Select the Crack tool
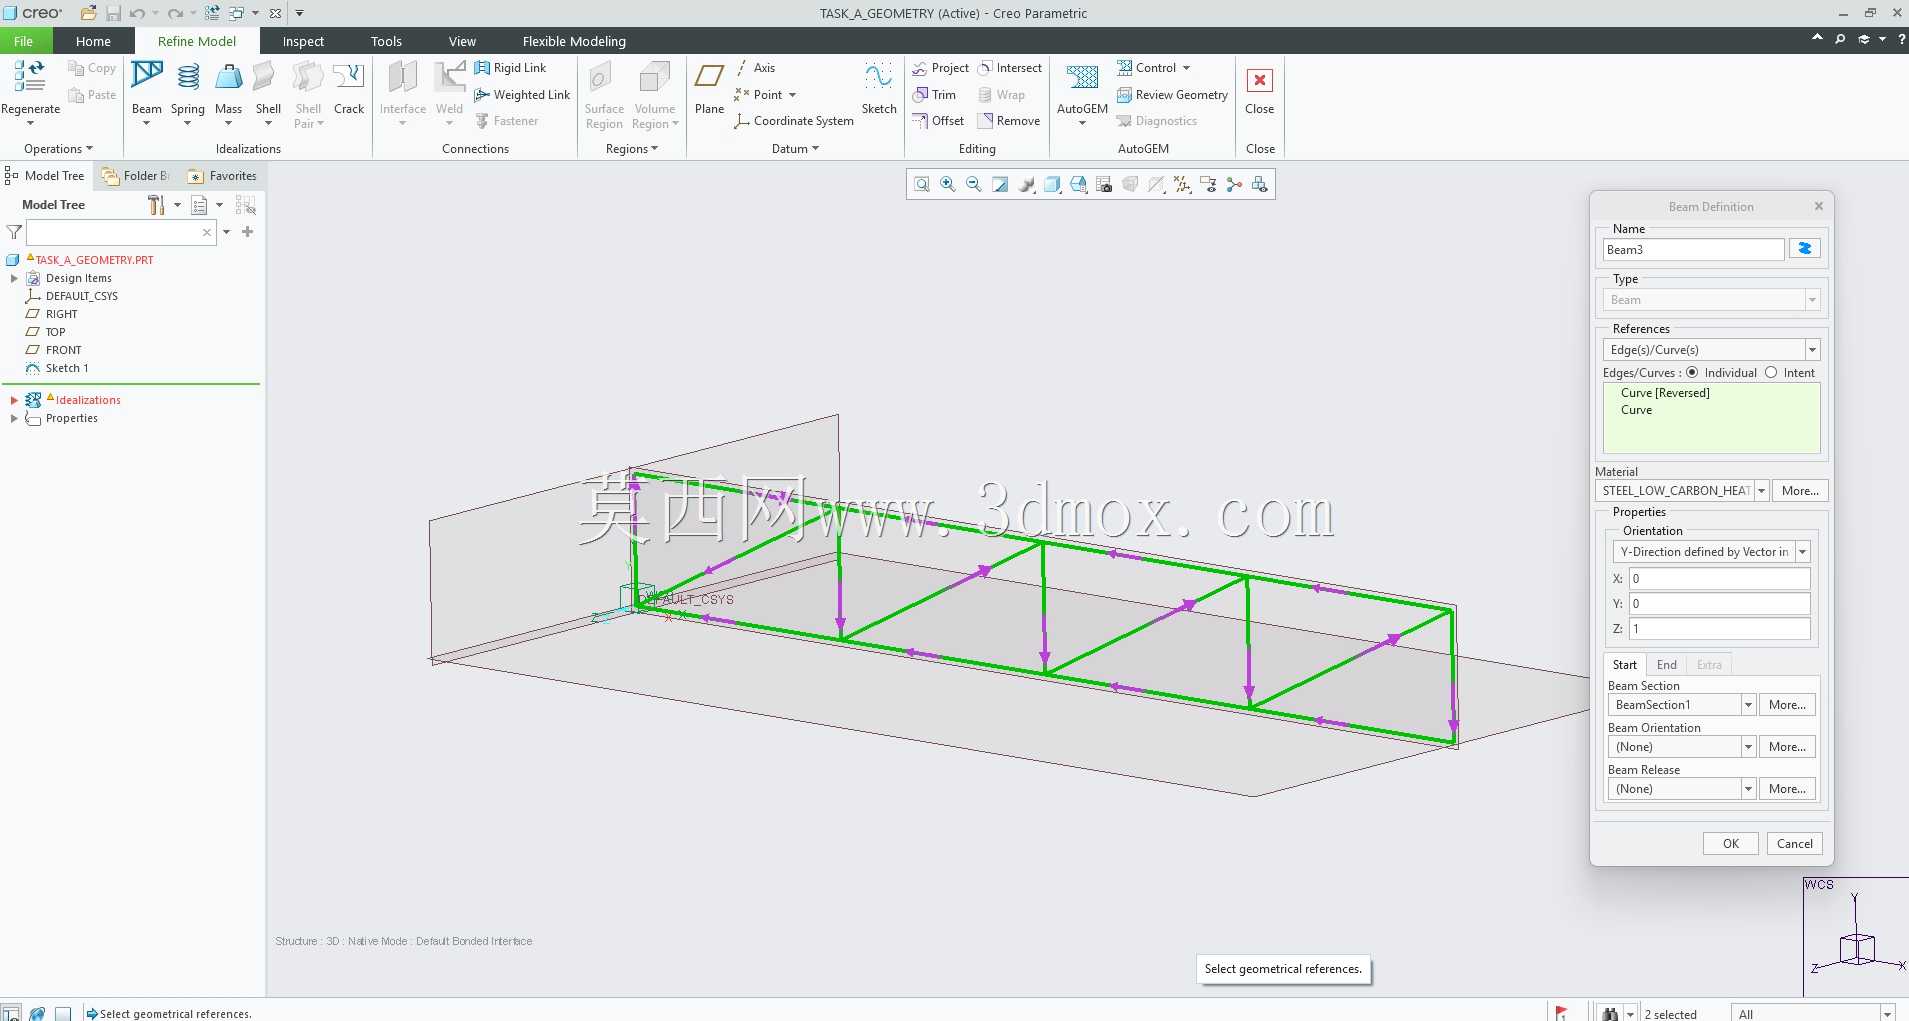 point(349,88)
